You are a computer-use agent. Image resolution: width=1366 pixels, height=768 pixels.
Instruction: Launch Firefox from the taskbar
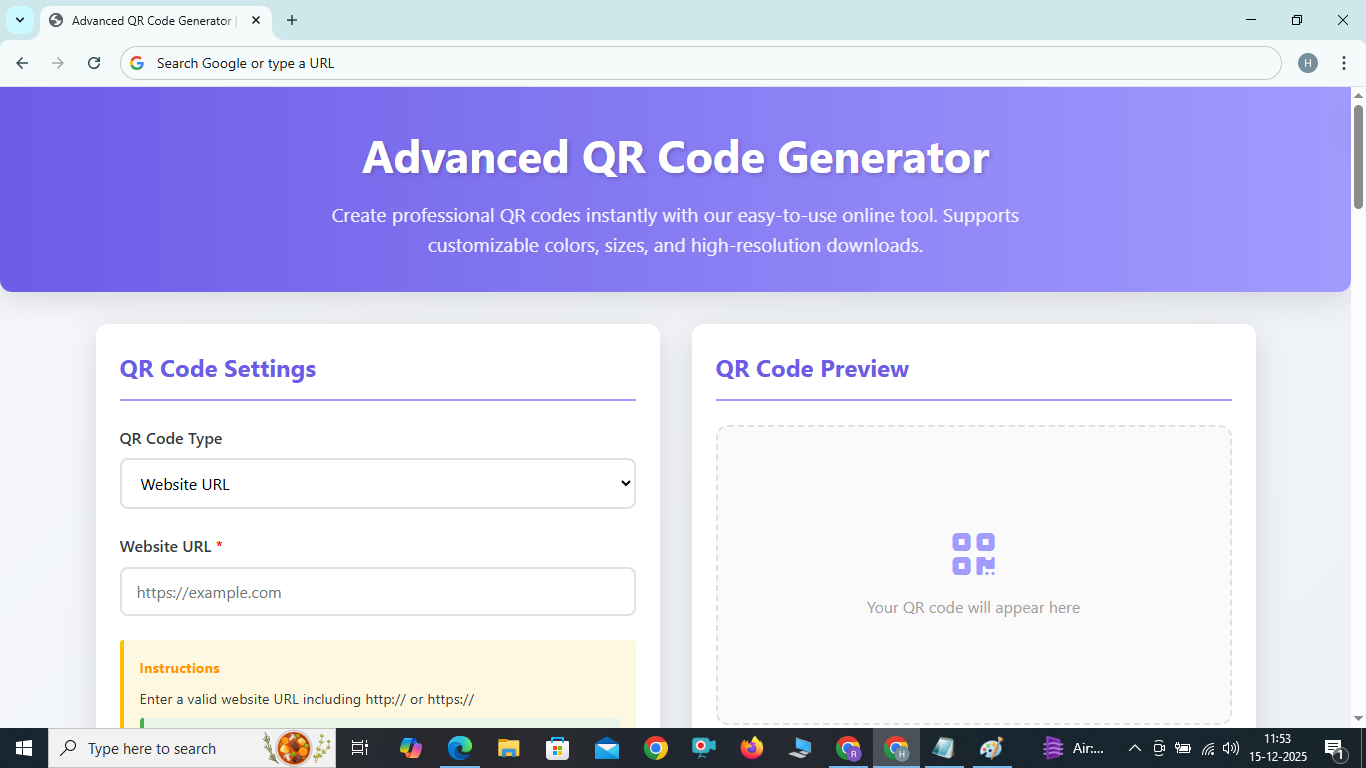(752, 747)
